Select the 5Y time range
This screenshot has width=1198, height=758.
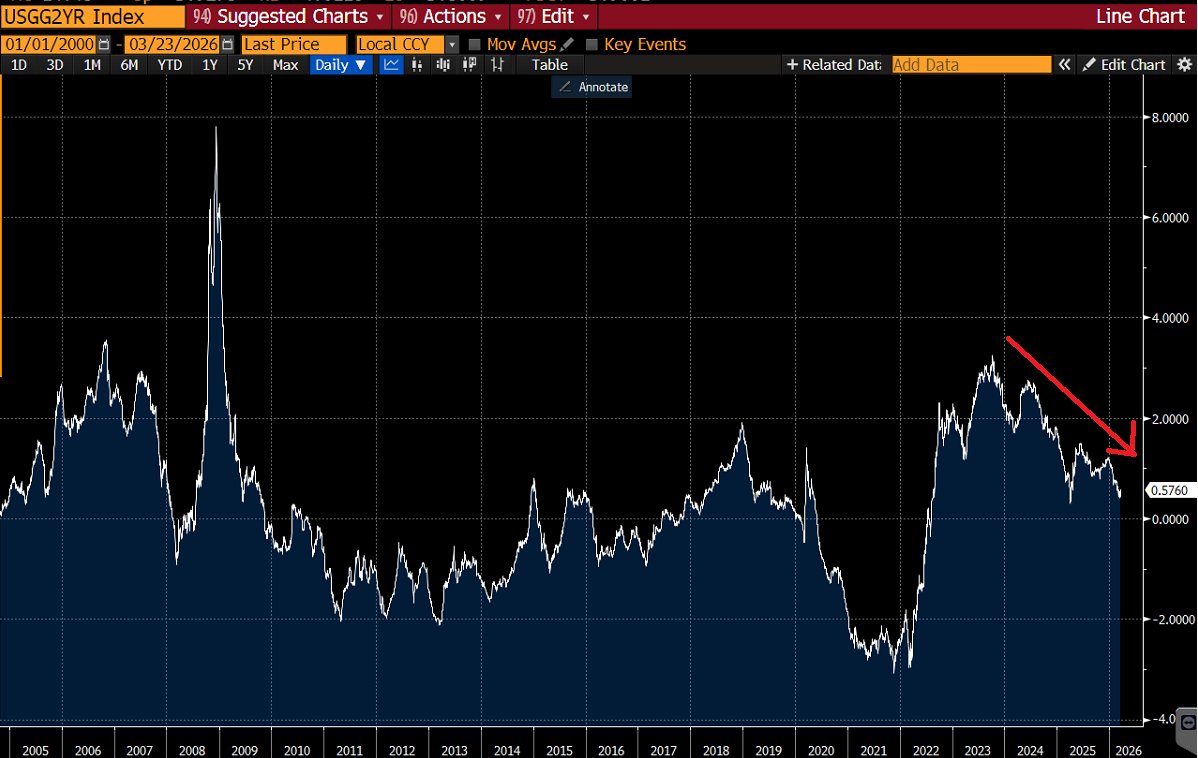pos(244,65)
